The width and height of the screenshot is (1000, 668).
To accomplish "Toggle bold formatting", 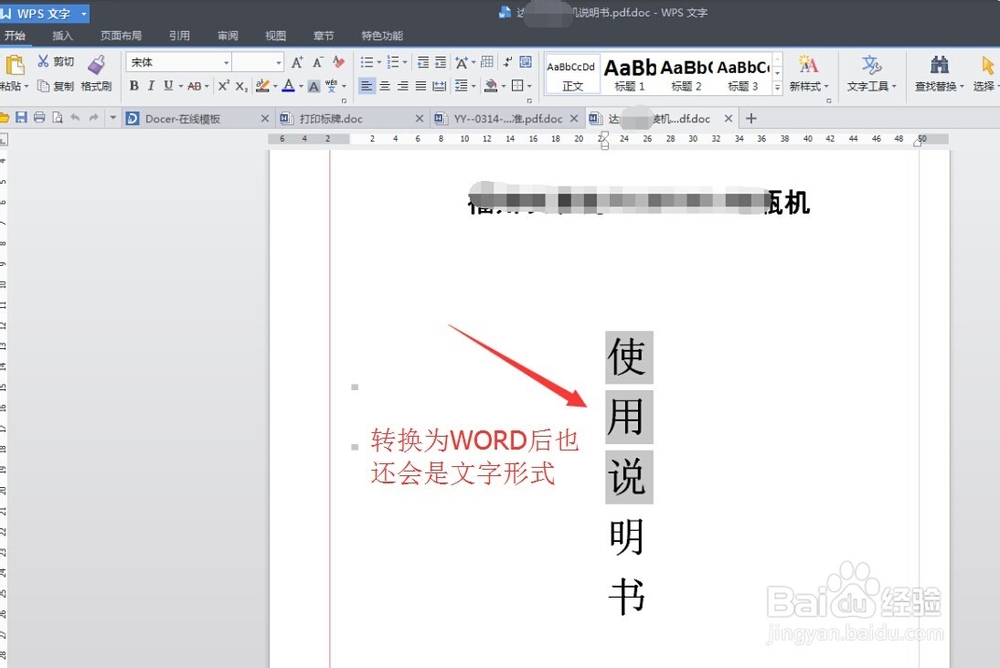I will point(134,85).
